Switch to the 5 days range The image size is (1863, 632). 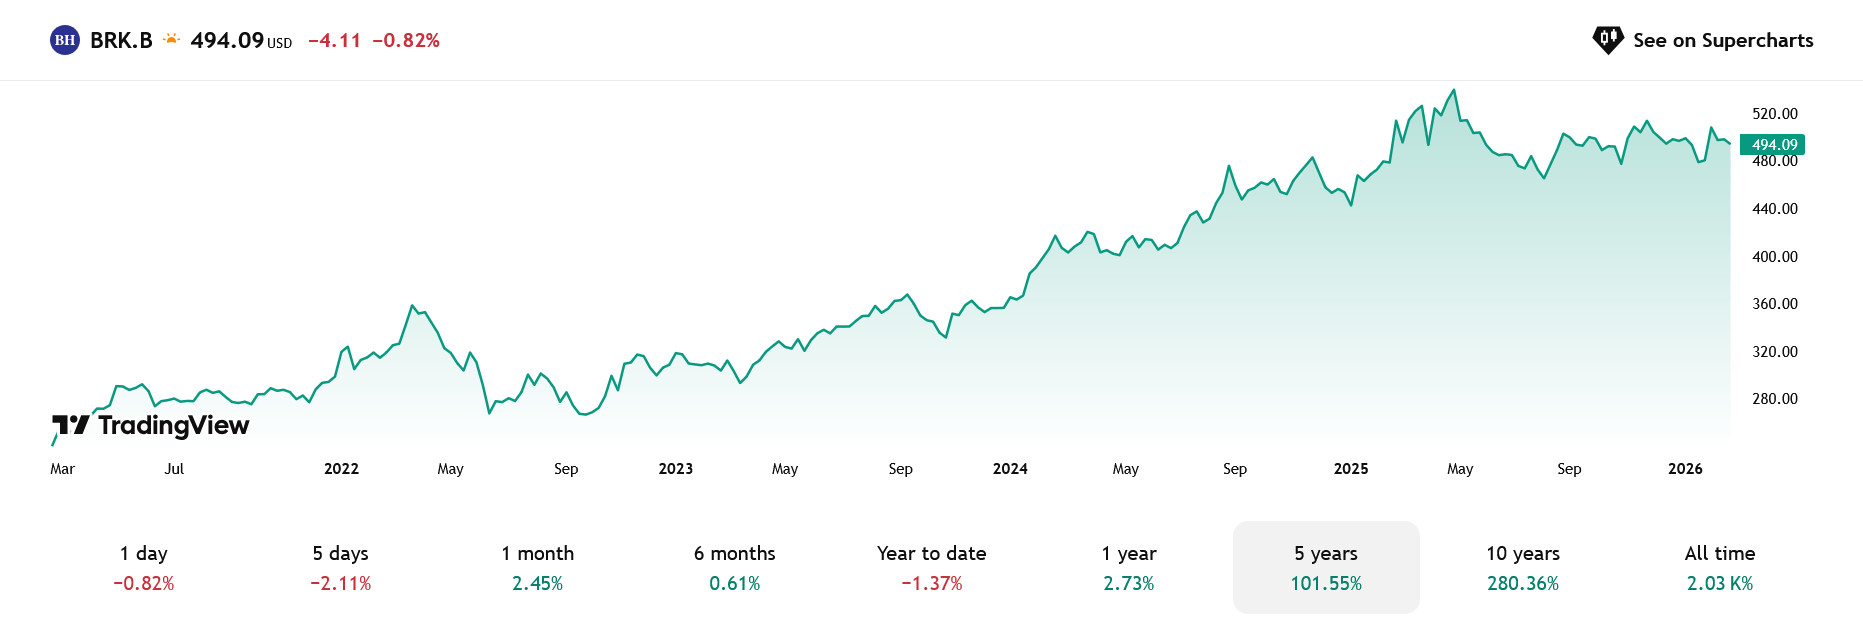[340, 567]
